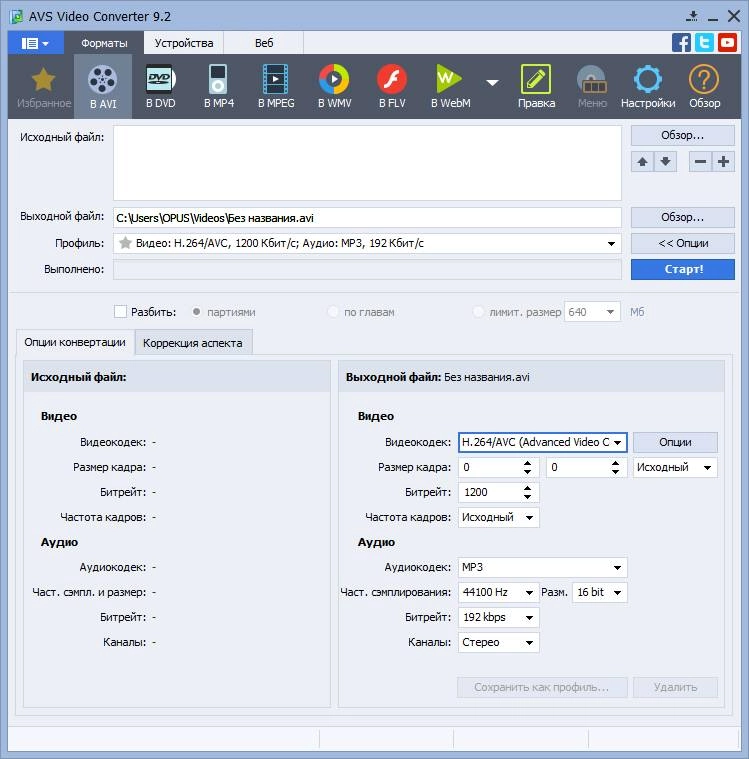The width and height of the screenshot is (749, 759).
Task: Open the disc Меню tool
Action: pos(592,86)
